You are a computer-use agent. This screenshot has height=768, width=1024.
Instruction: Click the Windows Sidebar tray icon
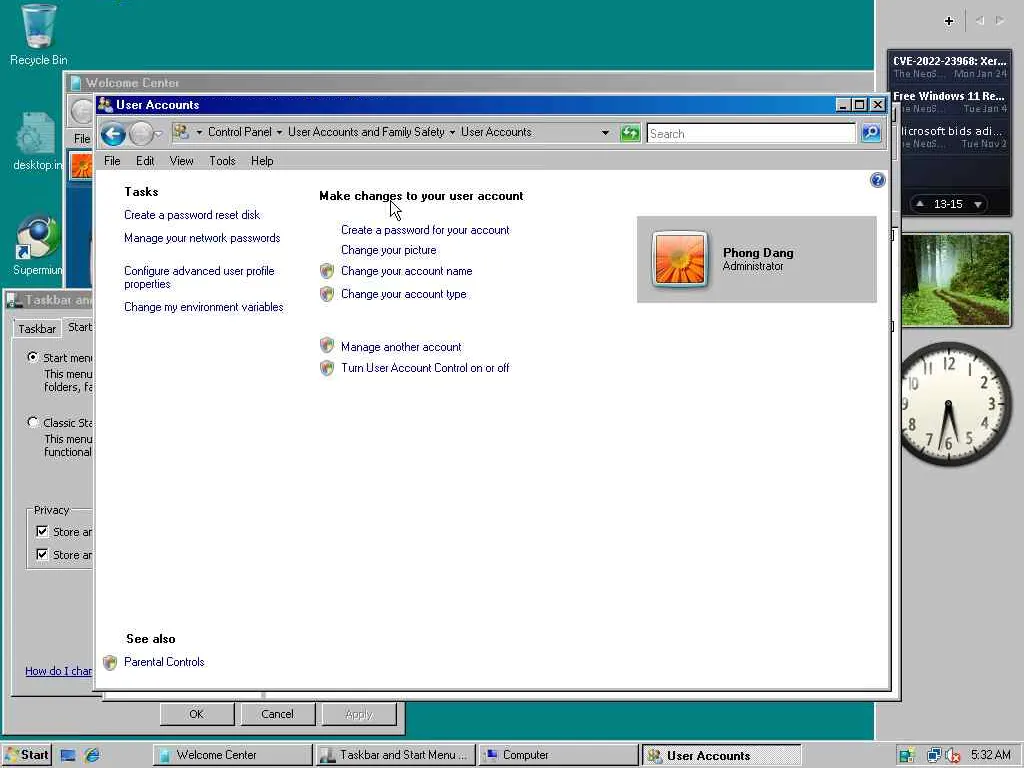(906, 755)
